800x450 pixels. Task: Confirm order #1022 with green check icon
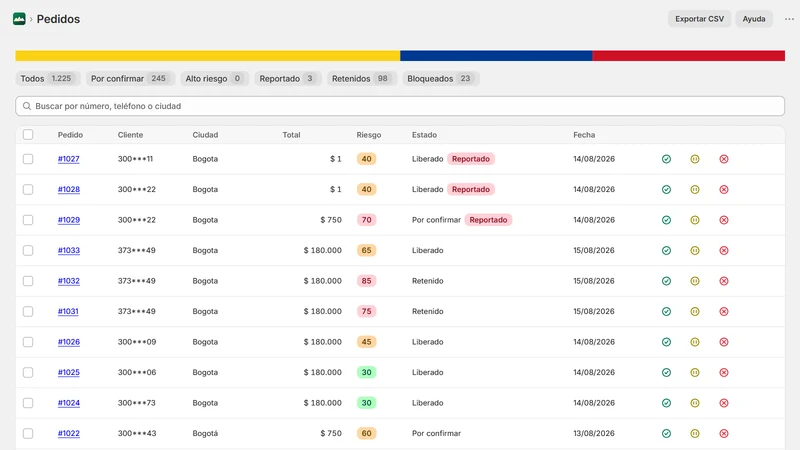point(666,433)
